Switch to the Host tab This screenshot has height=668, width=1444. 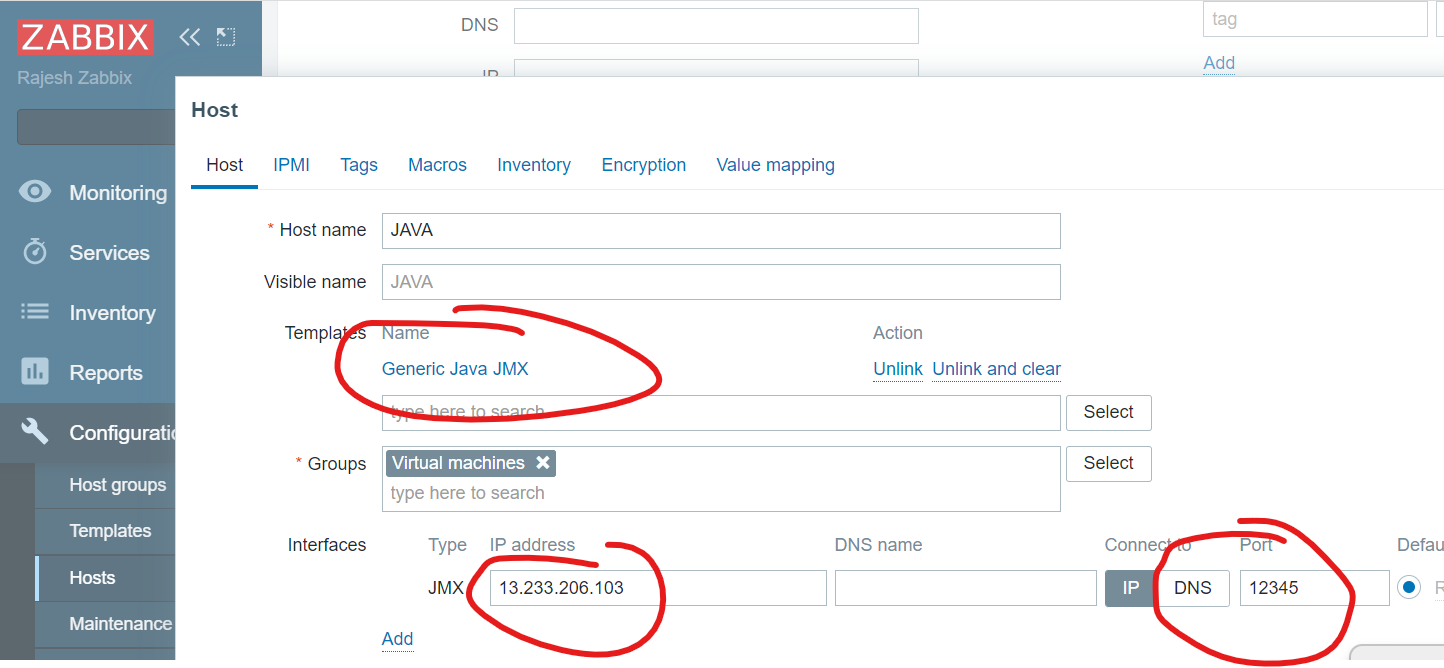224,165
